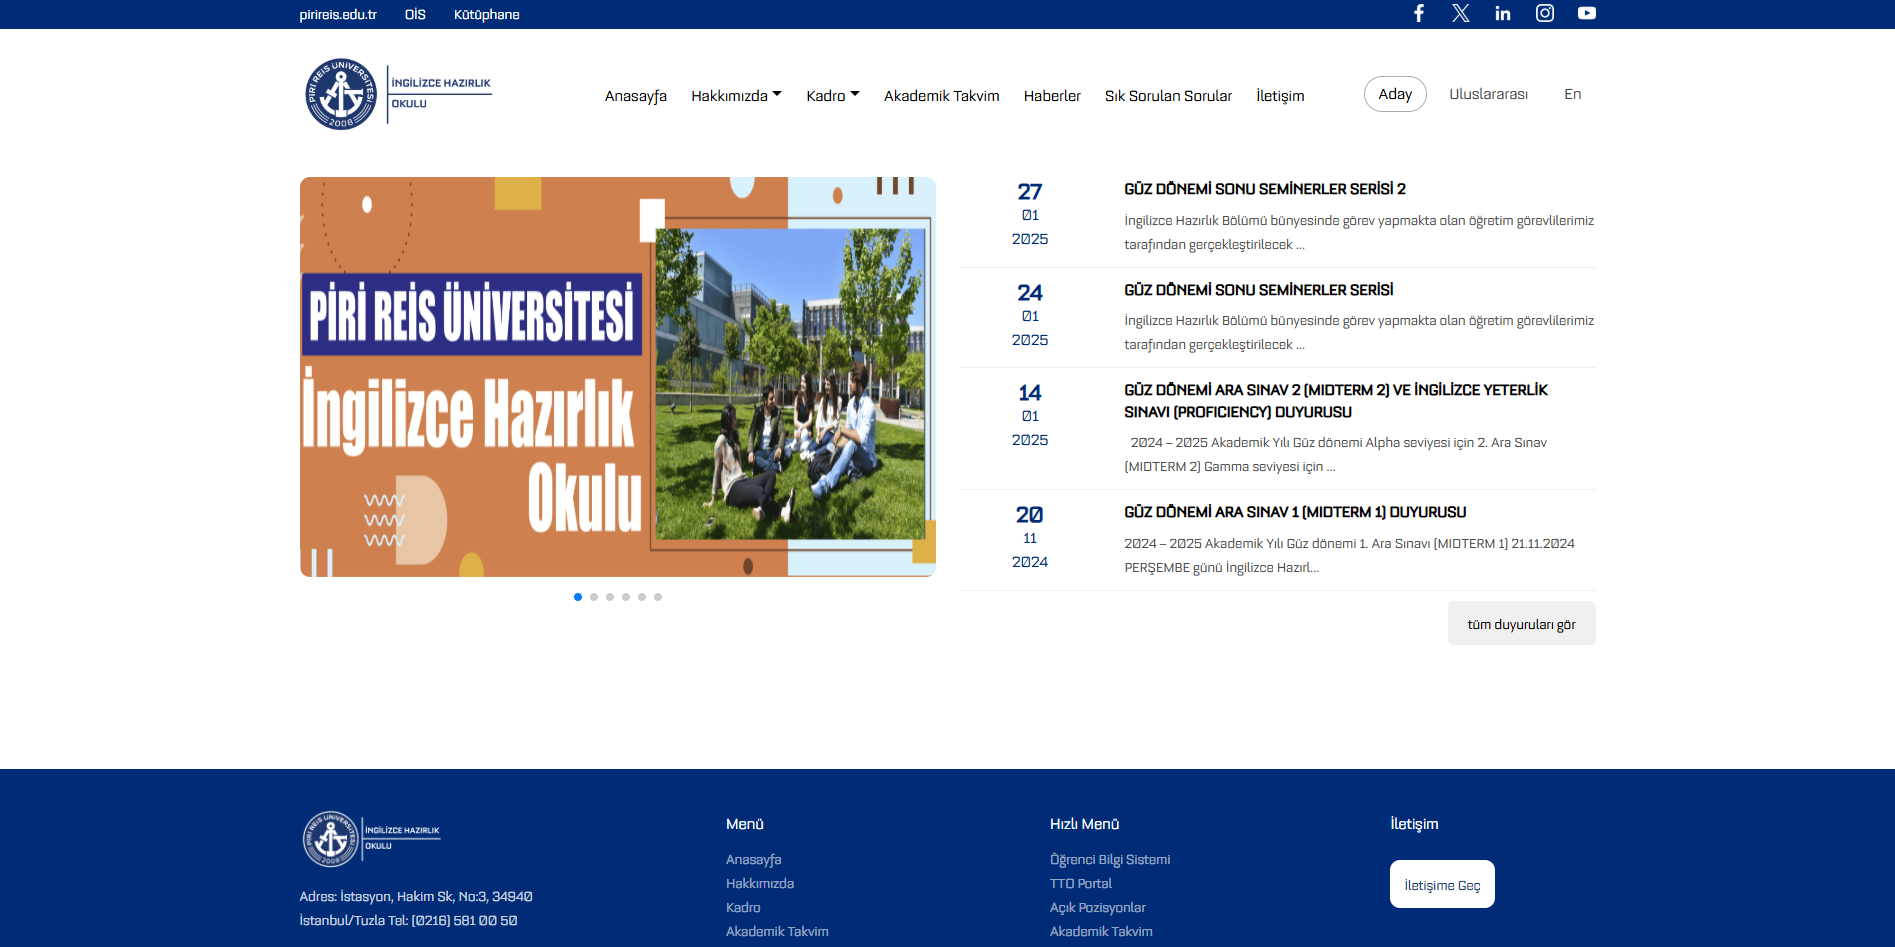Image resolution: width=1895 pixels, height=947 pixels.
Task: Open the OIS top bar link
Action: coord(415,14)
